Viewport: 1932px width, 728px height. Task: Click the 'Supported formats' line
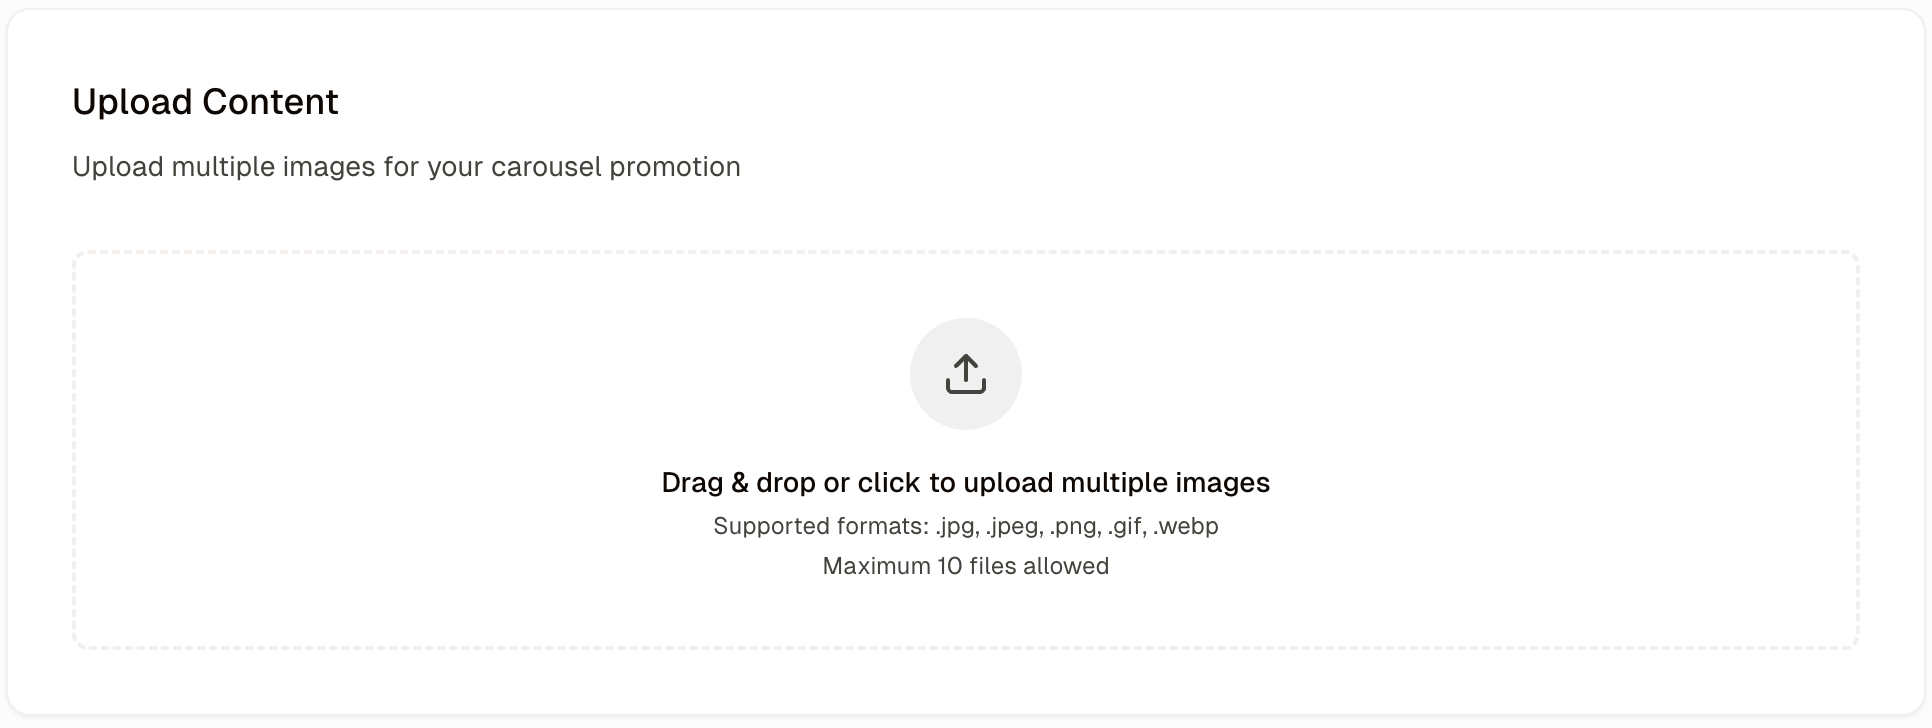coord(966,526)
